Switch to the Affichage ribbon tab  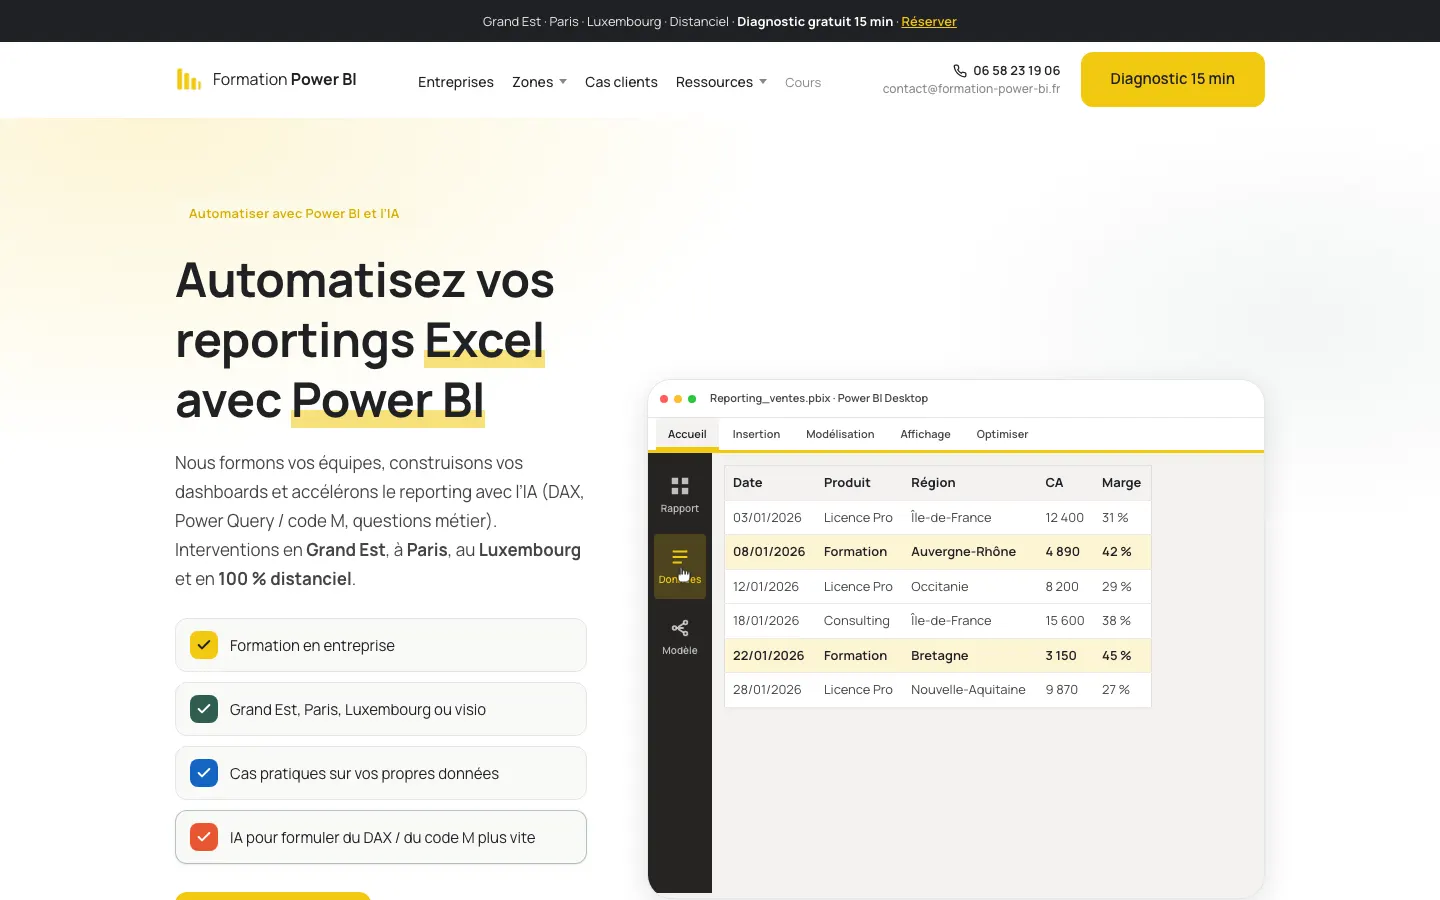click(x=925, y=434)
